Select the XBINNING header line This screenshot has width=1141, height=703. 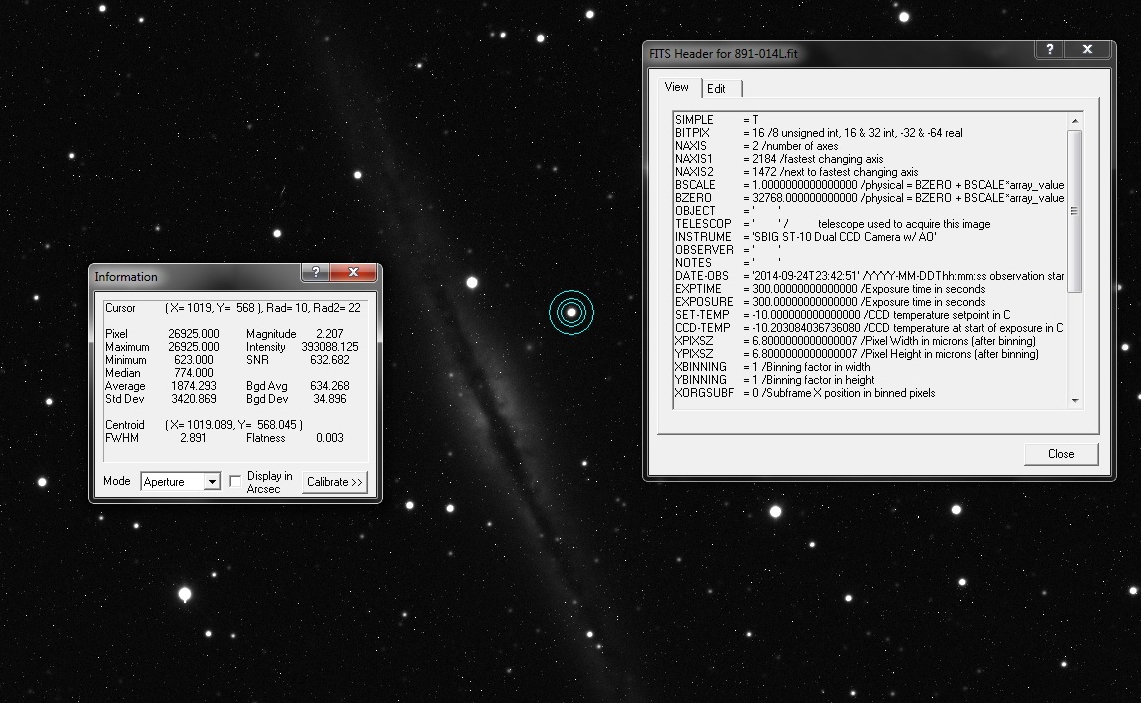773,367
